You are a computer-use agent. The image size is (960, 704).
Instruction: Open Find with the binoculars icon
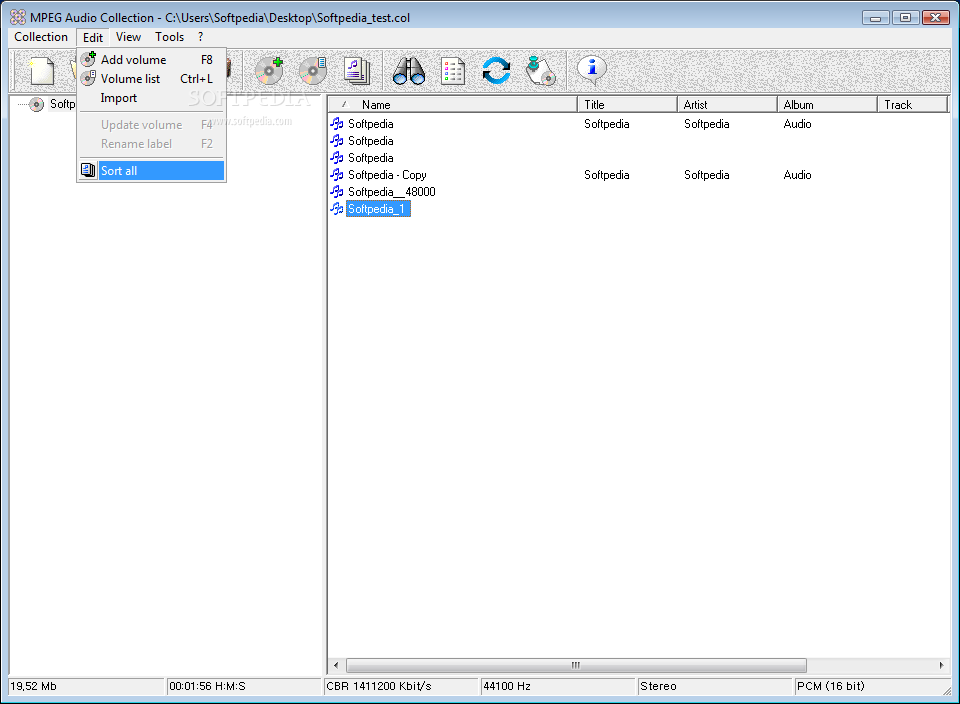click(x=409, y=70)
